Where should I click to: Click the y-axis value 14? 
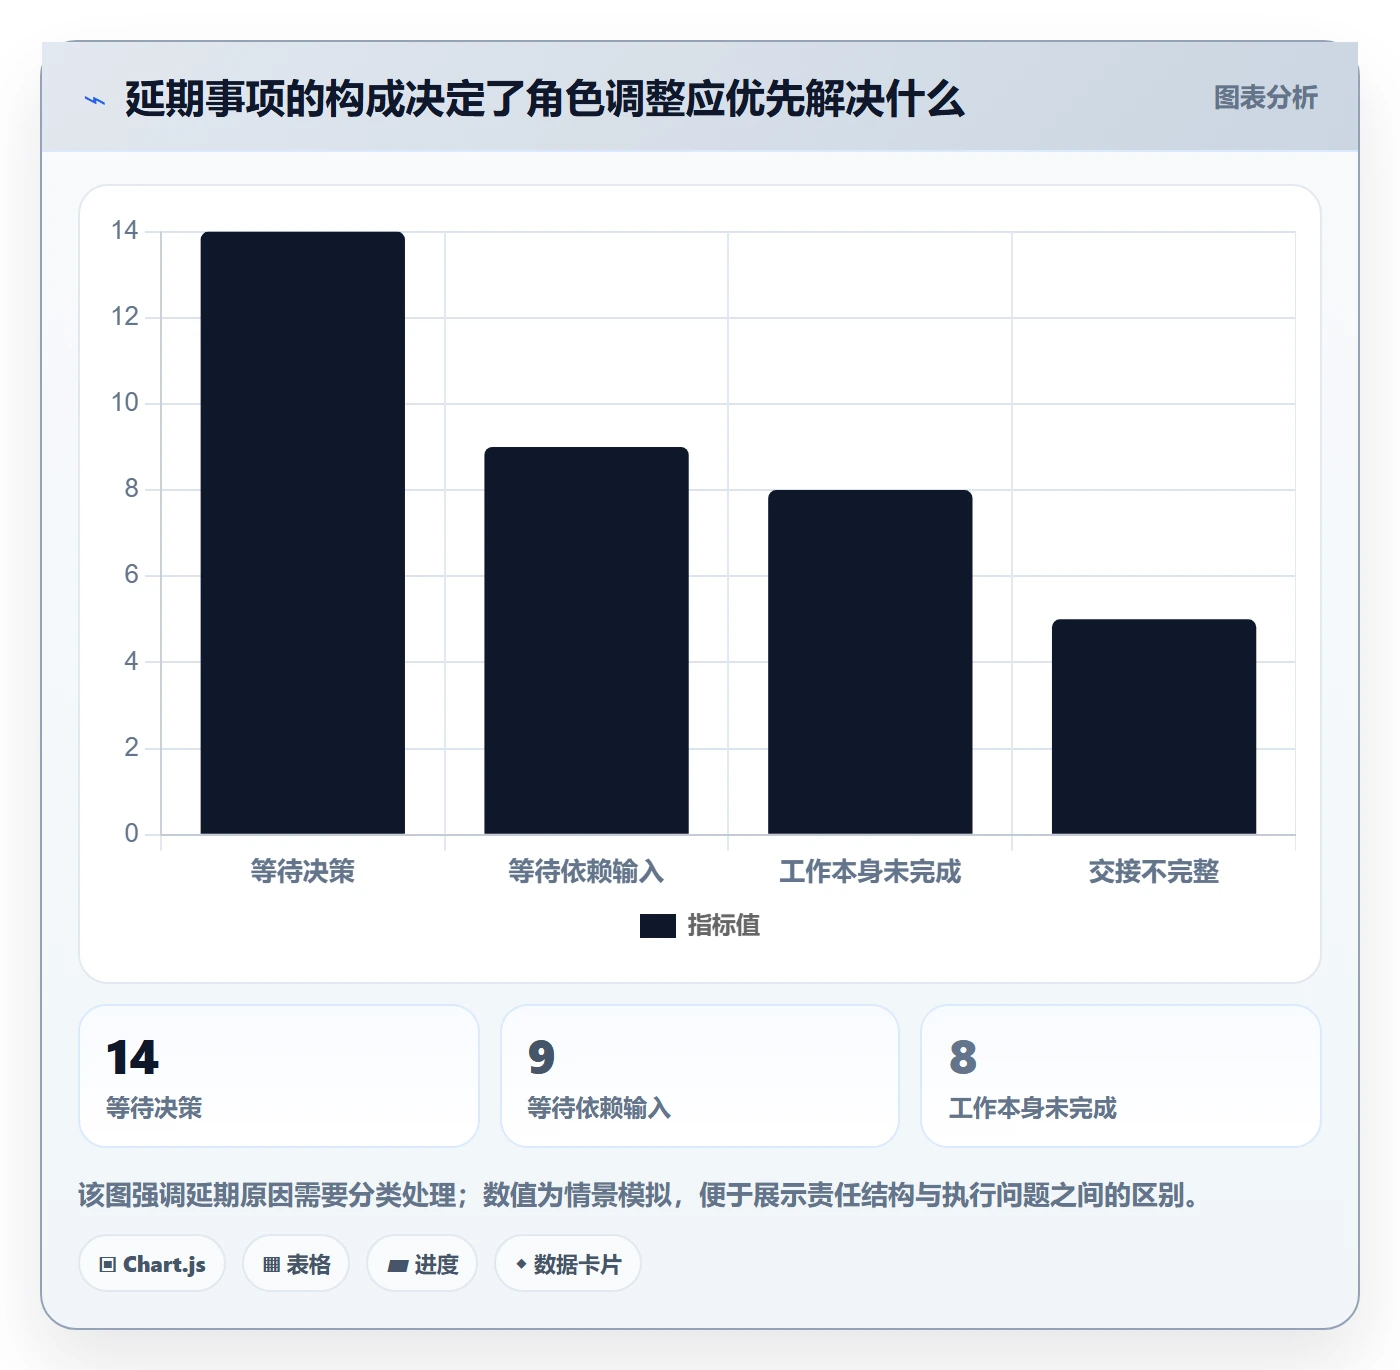[125, 231]
